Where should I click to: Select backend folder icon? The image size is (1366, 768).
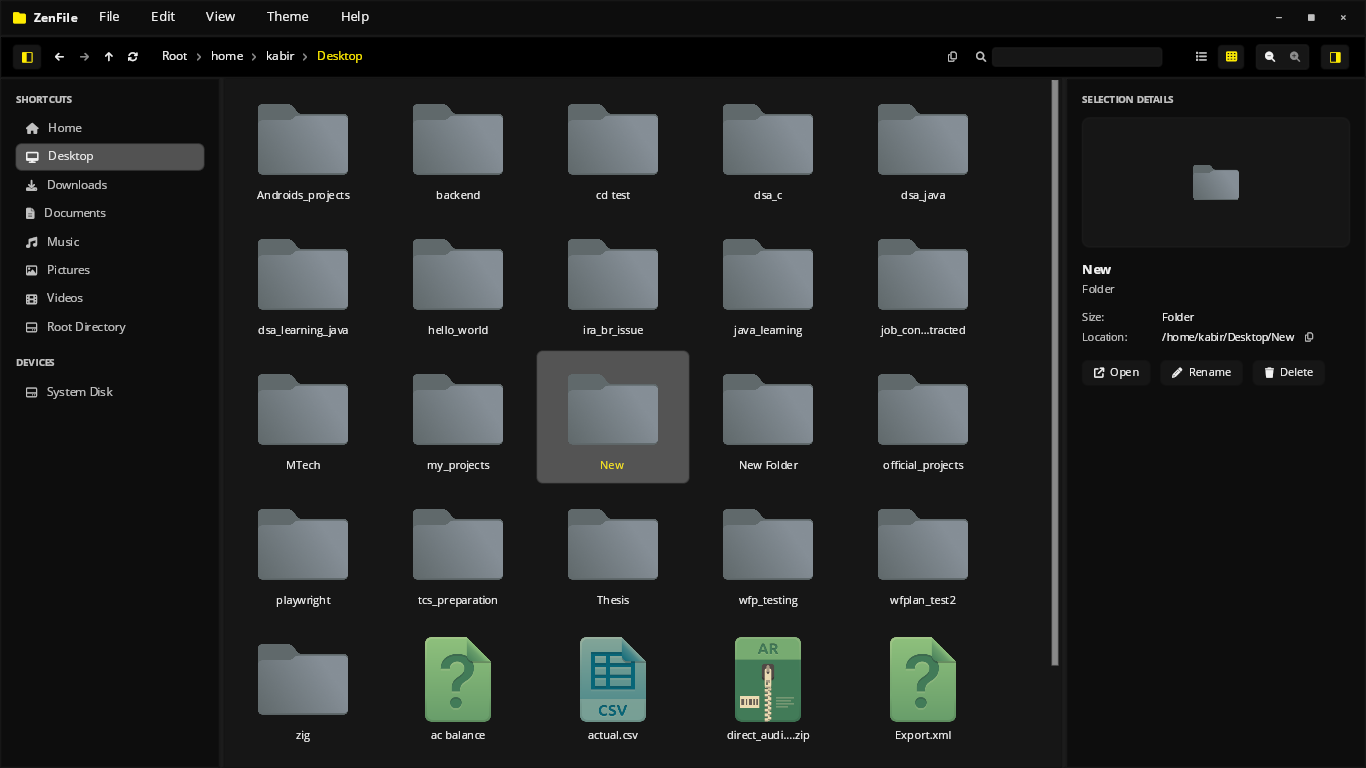[x=458, y=140]
